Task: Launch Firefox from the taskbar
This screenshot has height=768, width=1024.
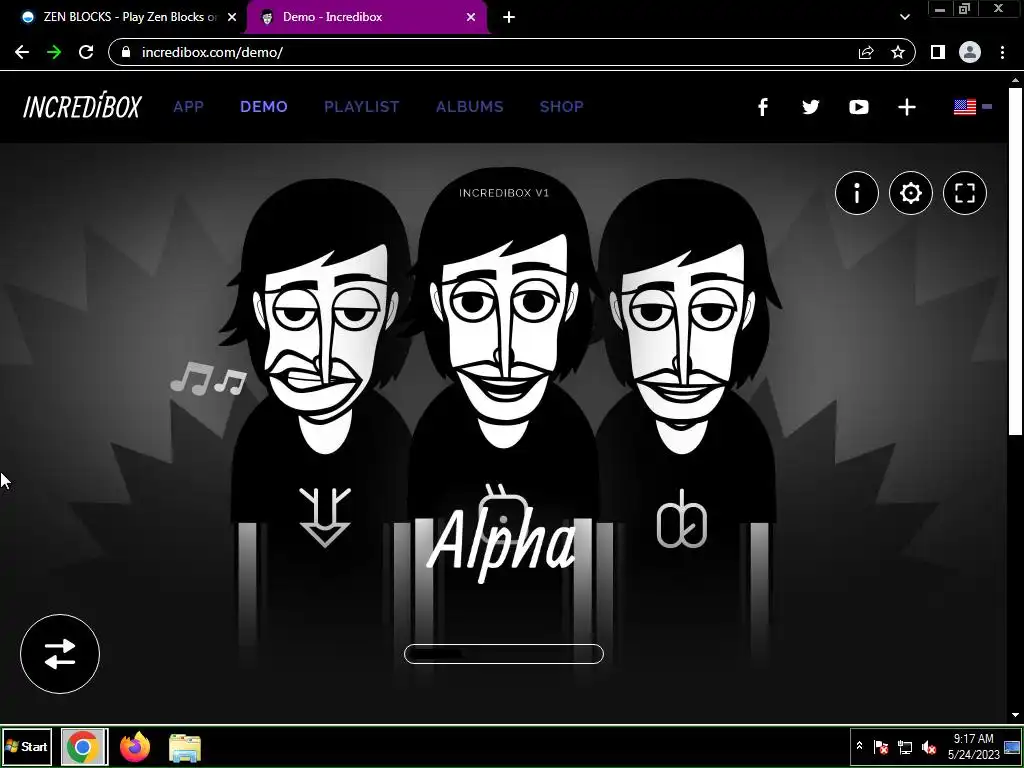Action: (135, 747)
